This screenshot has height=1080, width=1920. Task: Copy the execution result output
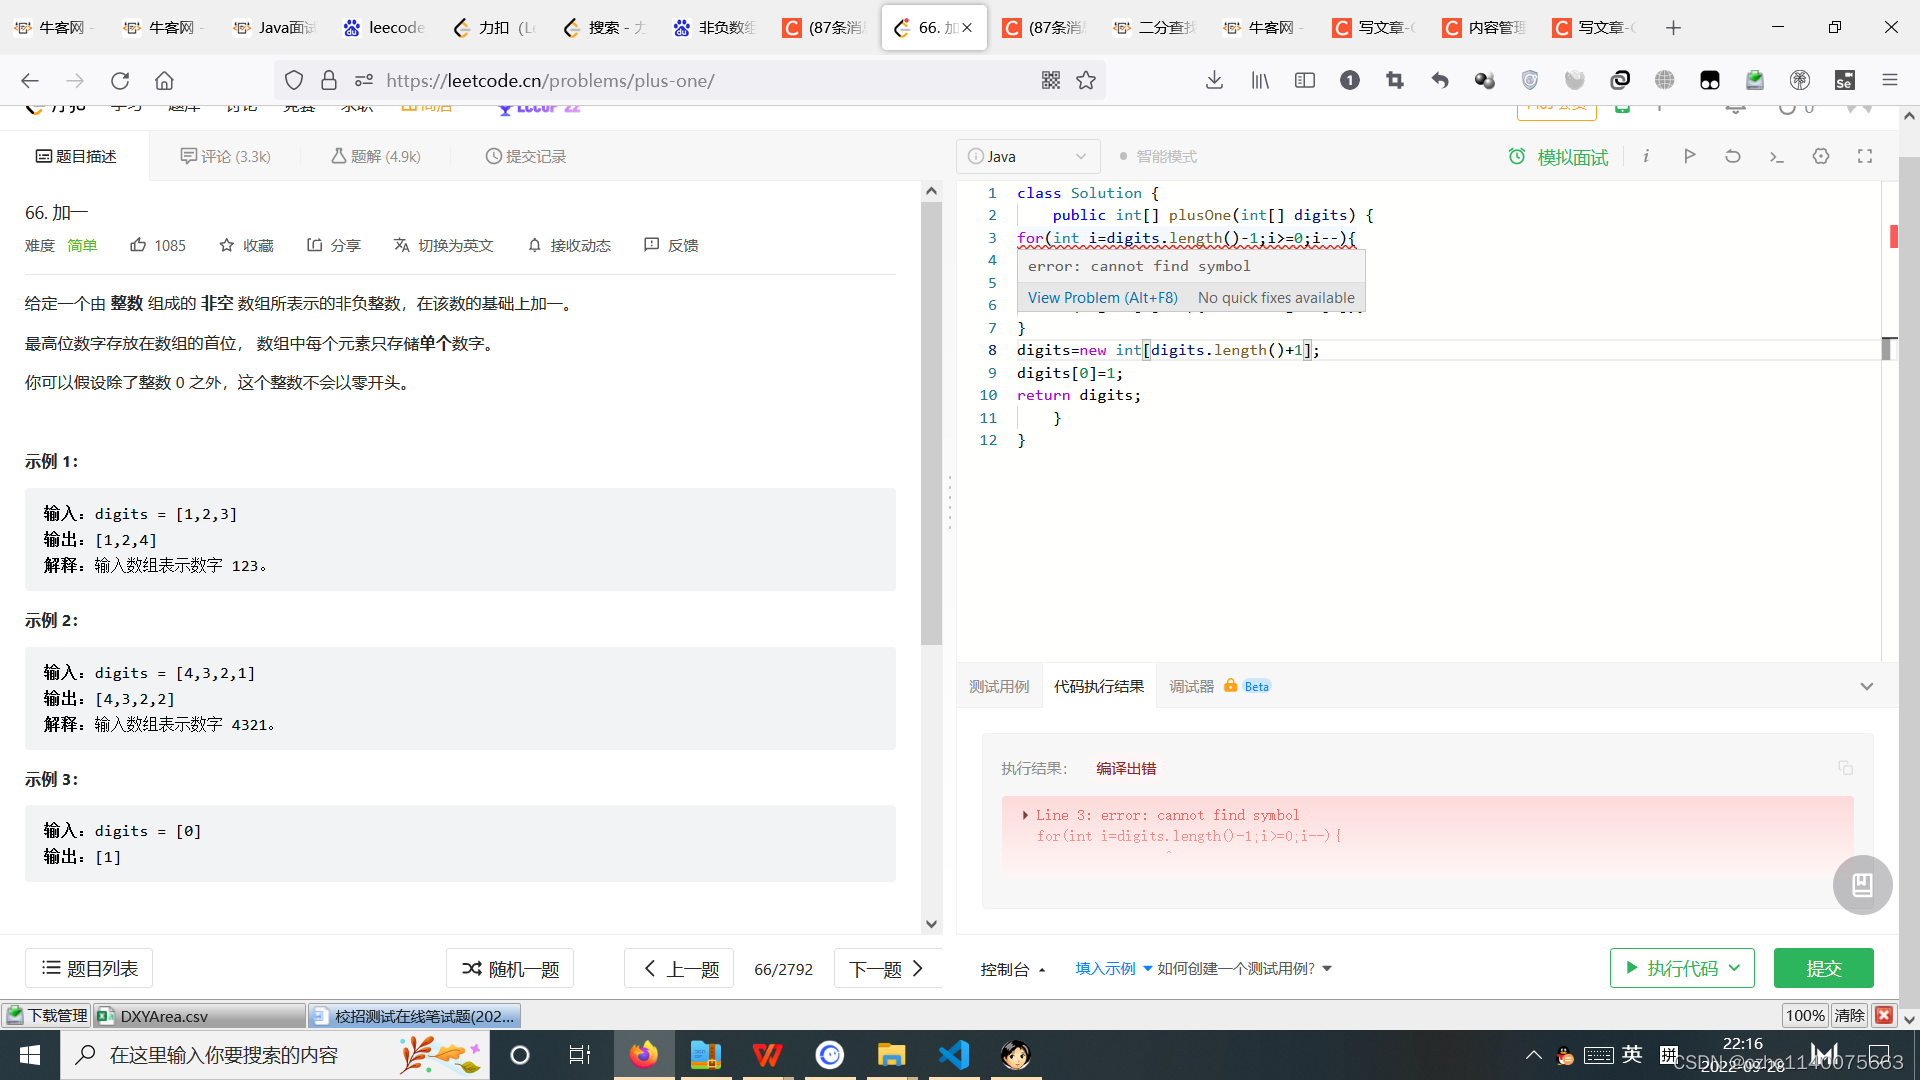[x=1845, y=768]
